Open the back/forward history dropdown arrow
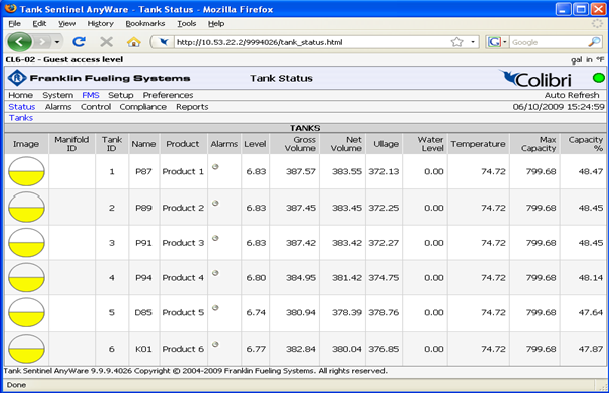Viewport: 609px width, 393px height. tap(57, 42)
